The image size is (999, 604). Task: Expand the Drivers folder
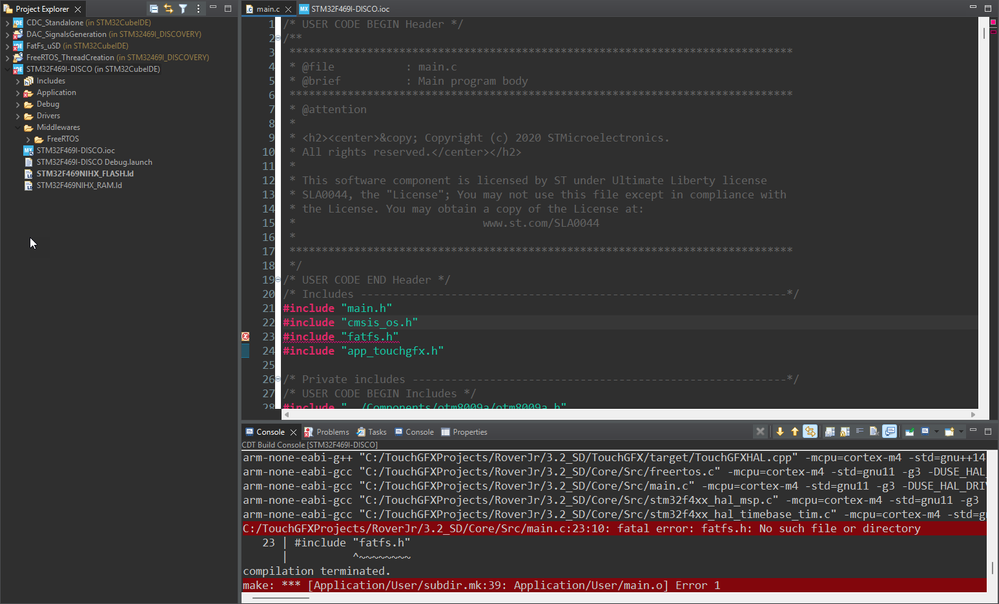pos(17,116)
